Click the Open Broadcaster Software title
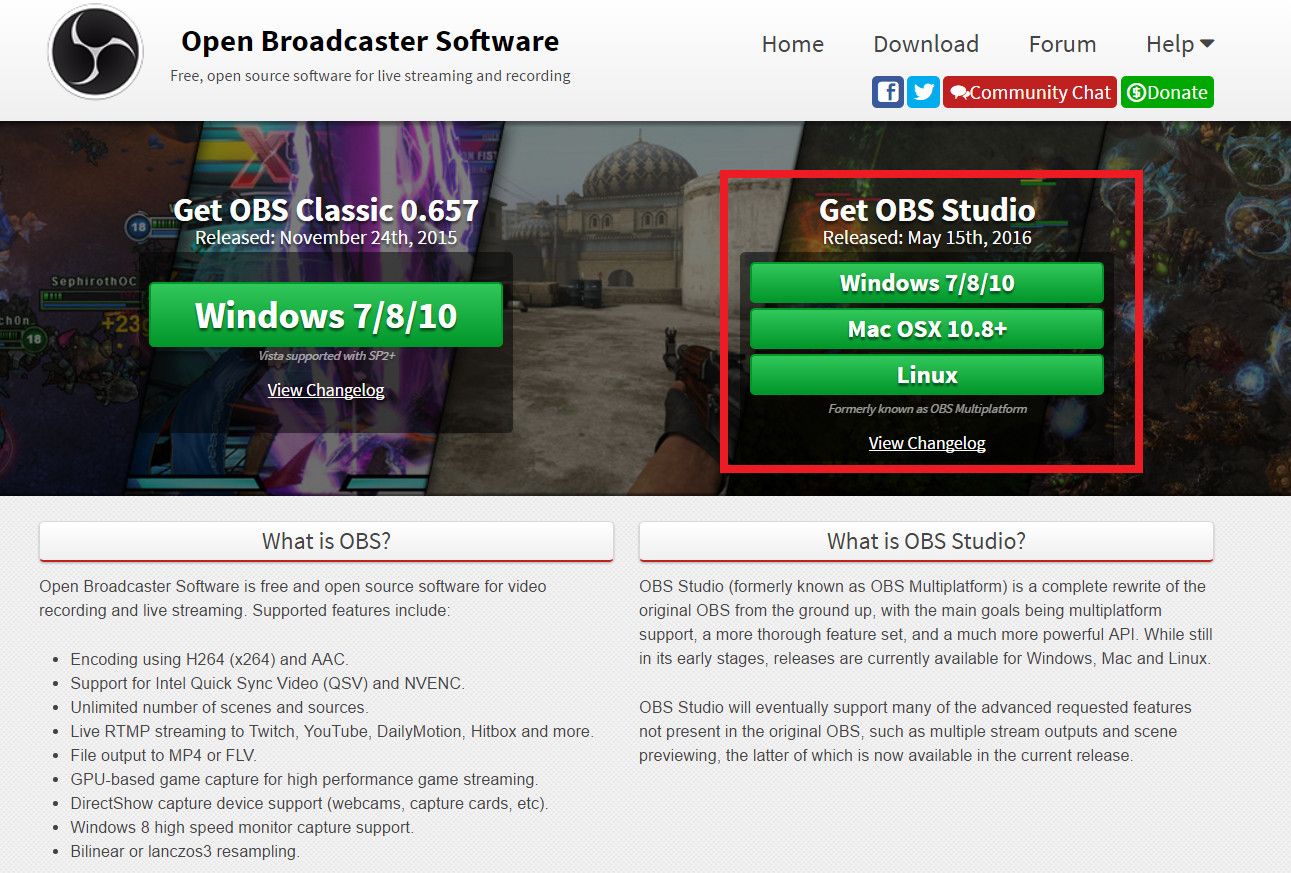This screenshot has width=1291, height=873. click(x=370, y=41)
